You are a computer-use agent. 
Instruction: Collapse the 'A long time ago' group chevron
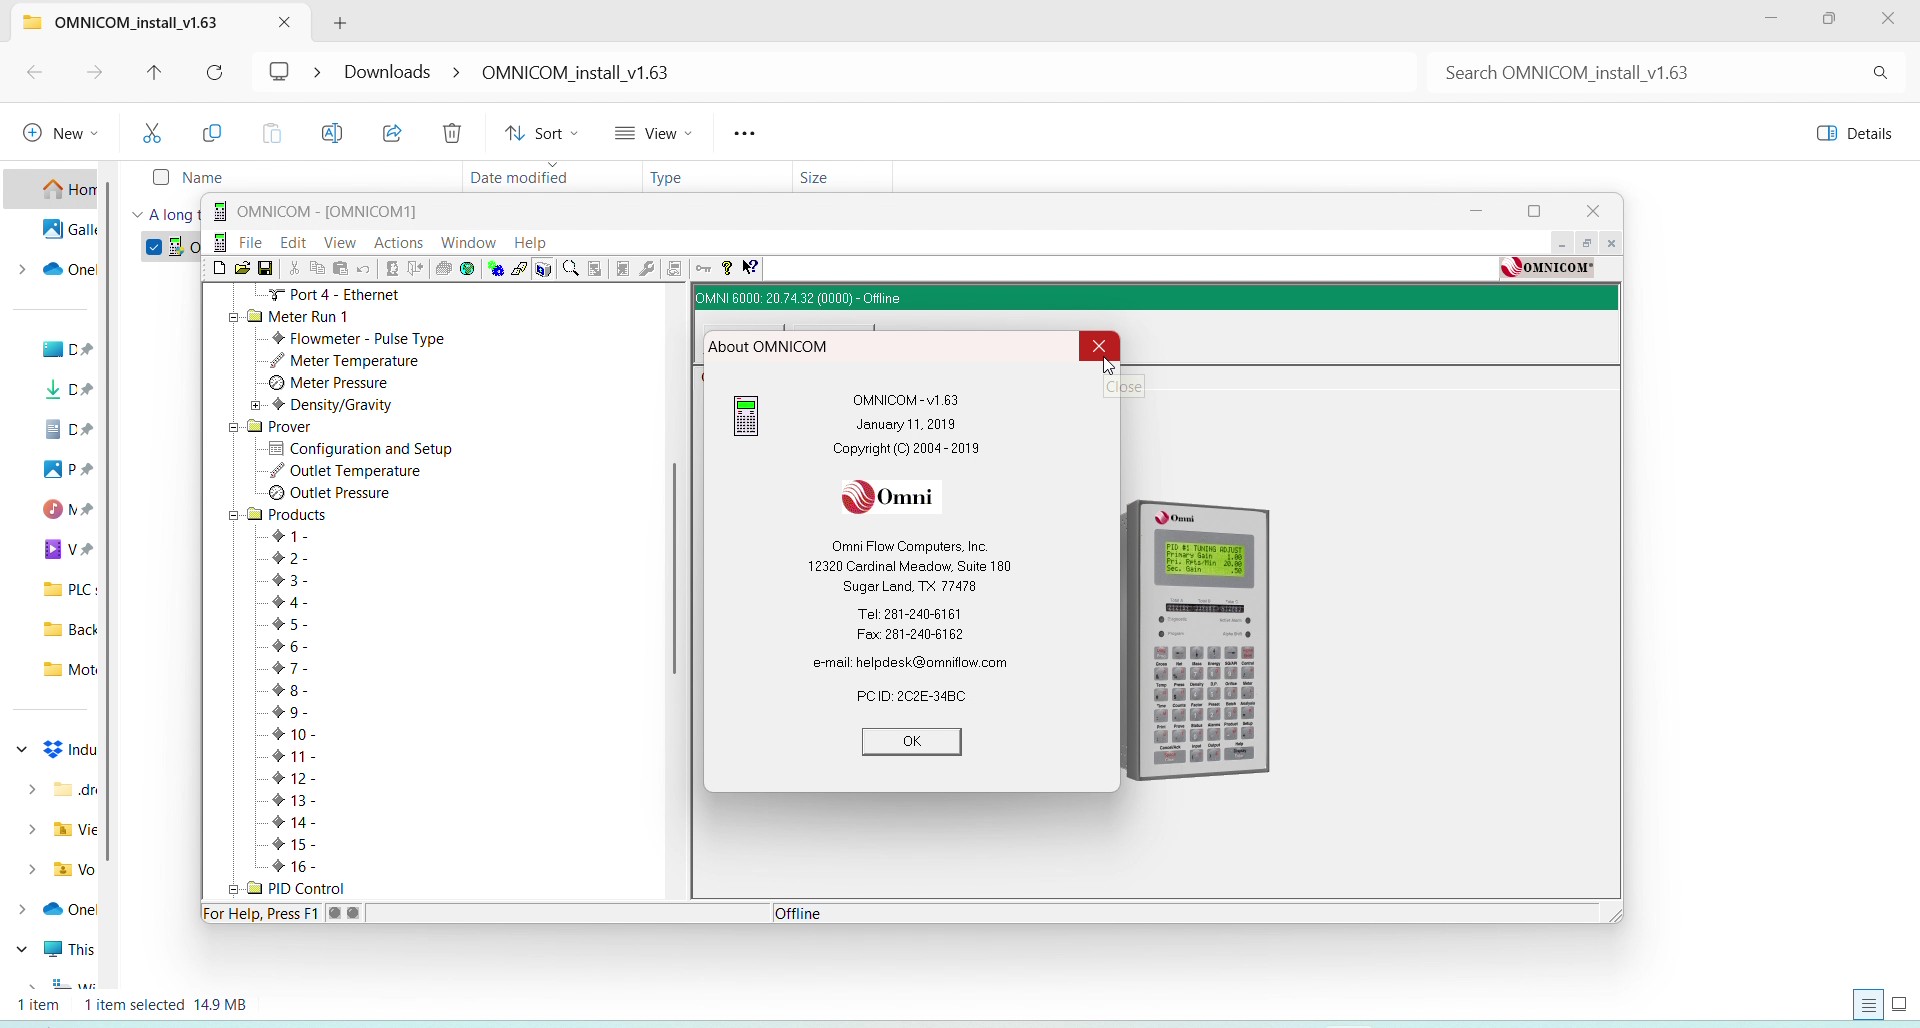pyautogui.click(x=139, y=215)
